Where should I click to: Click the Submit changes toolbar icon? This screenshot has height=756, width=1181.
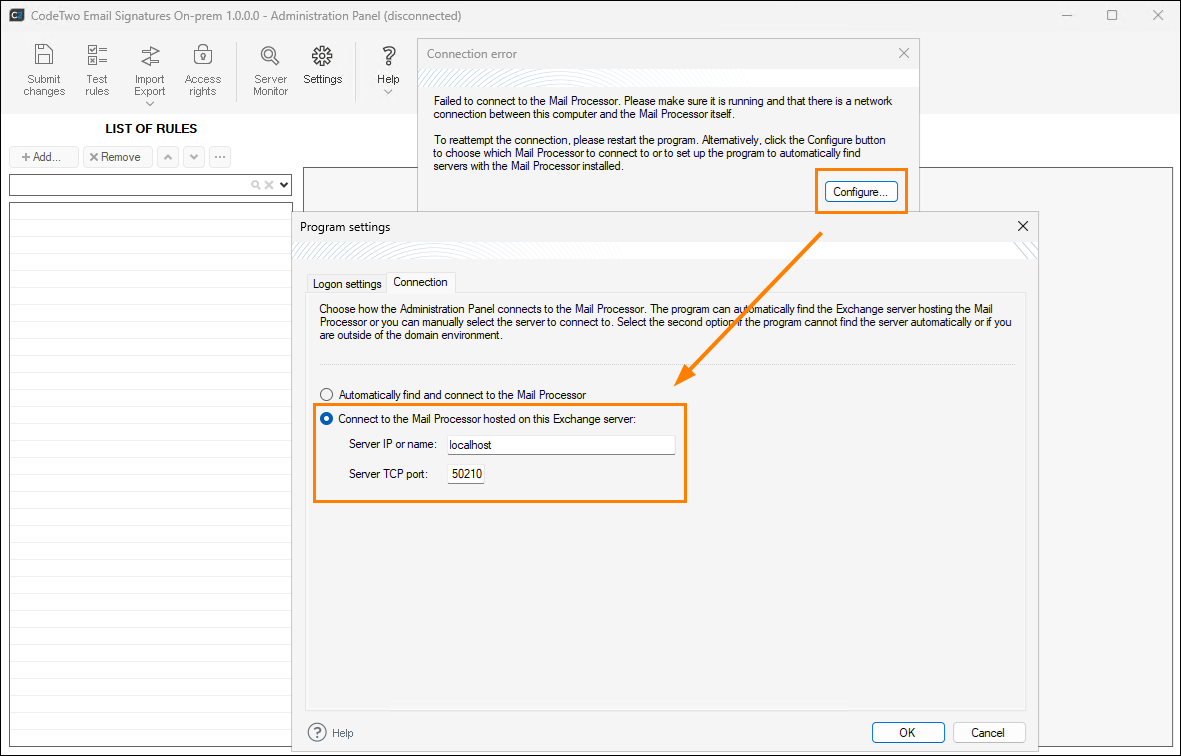[x=44, y=70]
